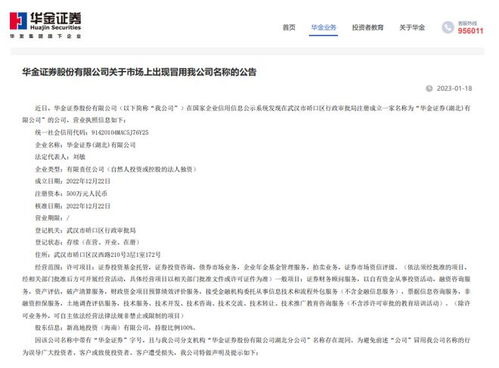
Task: Click the 企业类型 有限责任公司 line
Action: point(116,169)
